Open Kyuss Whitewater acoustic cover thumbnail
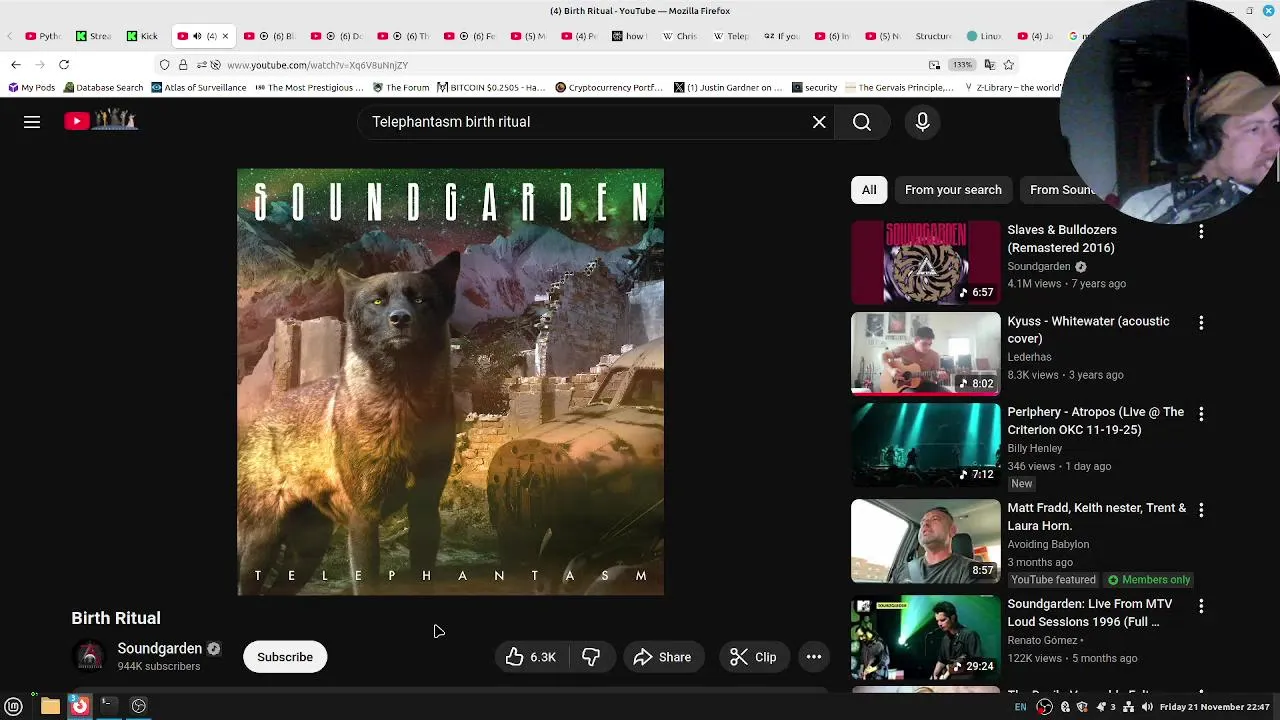1280x720 pixels. (925, 354)
